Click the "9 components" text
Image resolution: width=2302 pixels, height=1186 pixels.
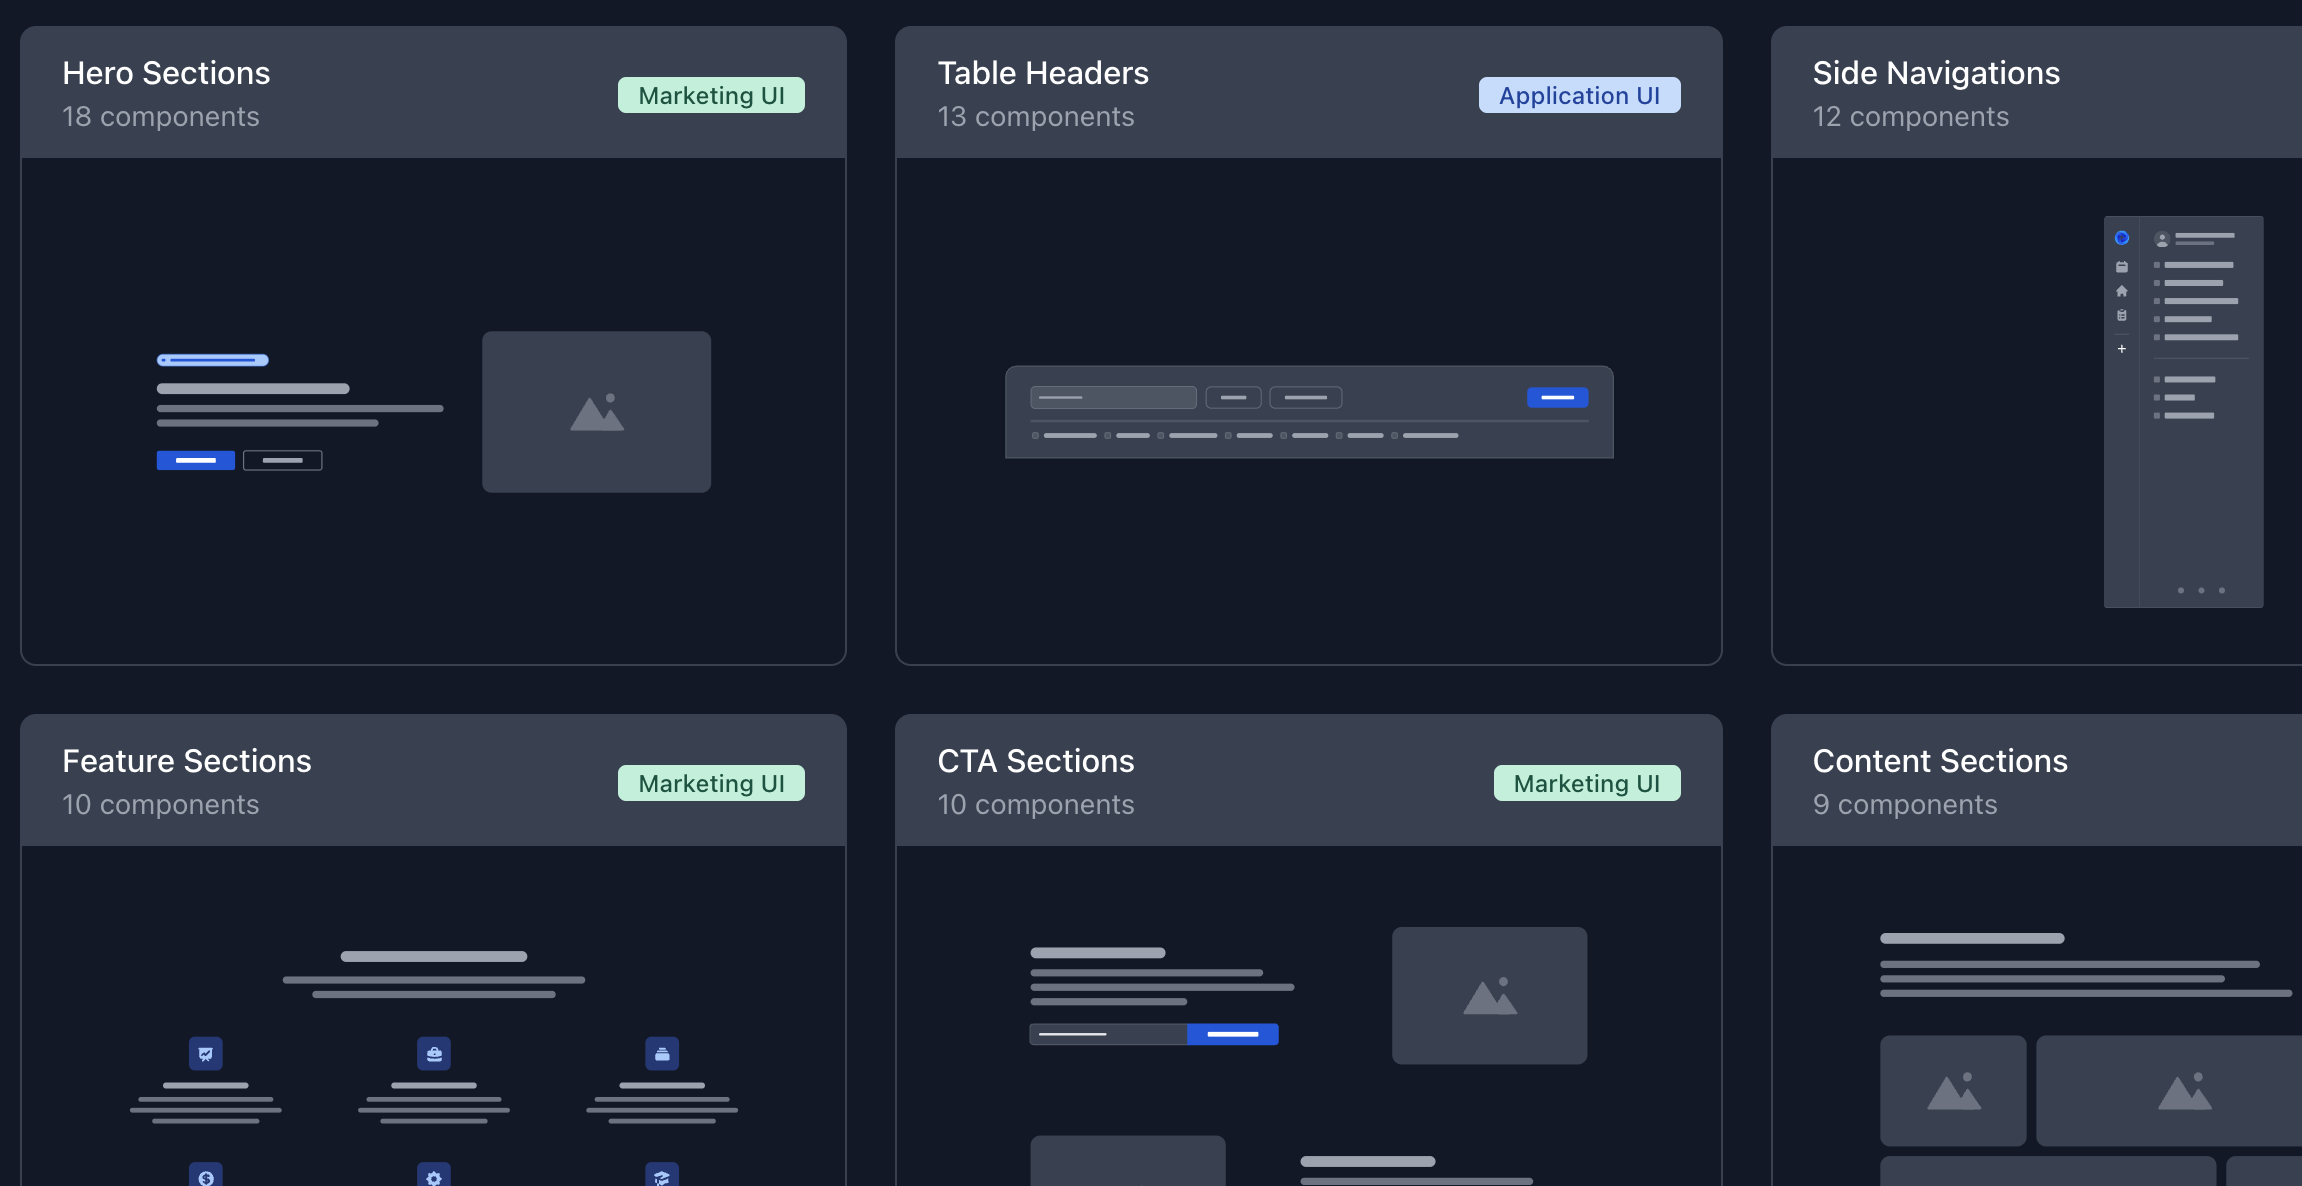[1905, 805]
